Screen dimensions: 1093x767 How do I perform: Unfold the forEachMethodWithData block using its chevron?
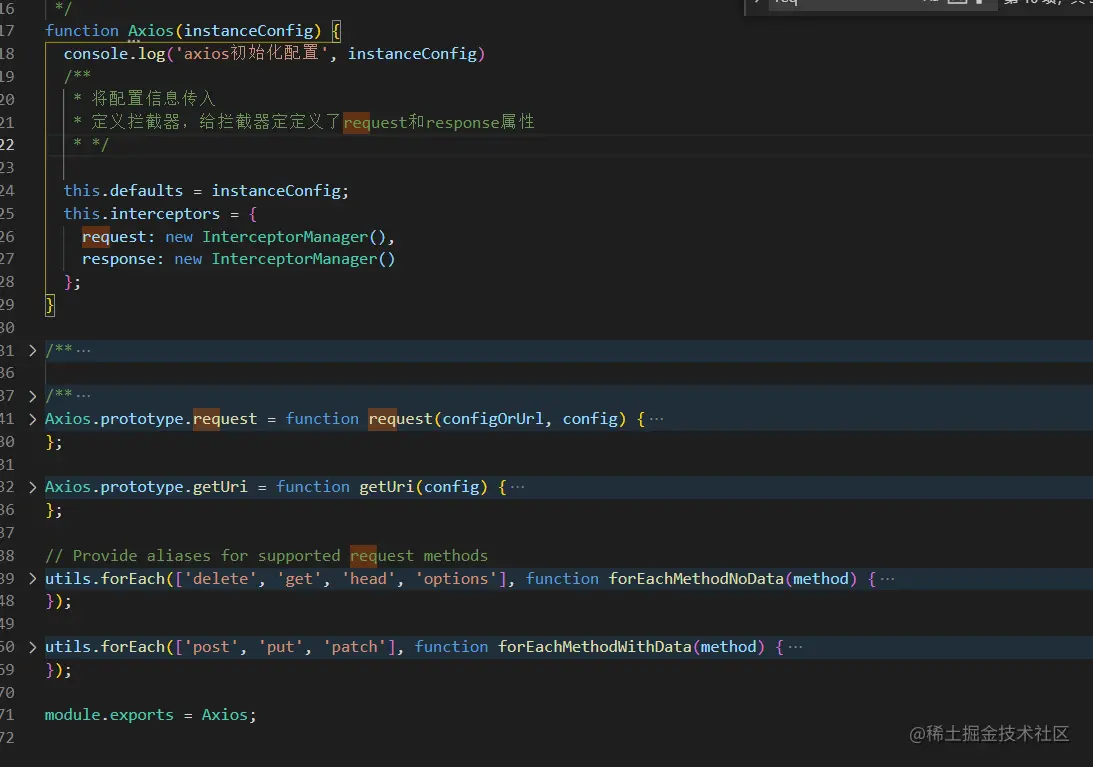(x=32, y=647)
